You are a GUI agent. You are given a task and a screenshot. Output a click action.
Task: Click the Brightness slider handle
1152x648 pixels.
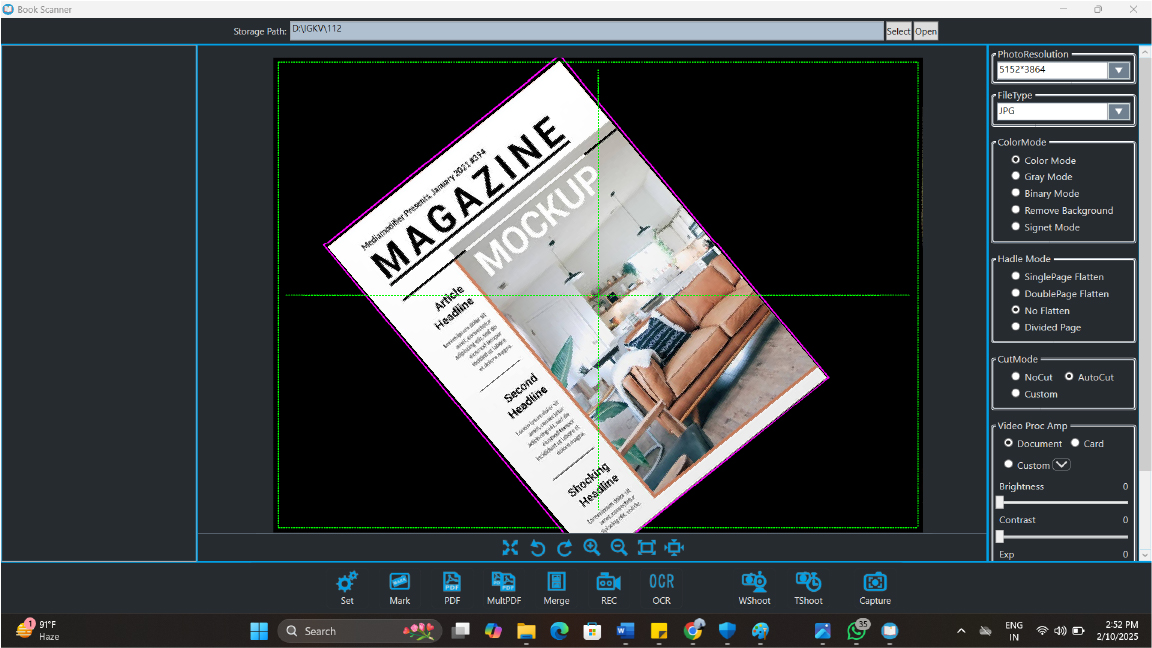(x=1000, y=503)
